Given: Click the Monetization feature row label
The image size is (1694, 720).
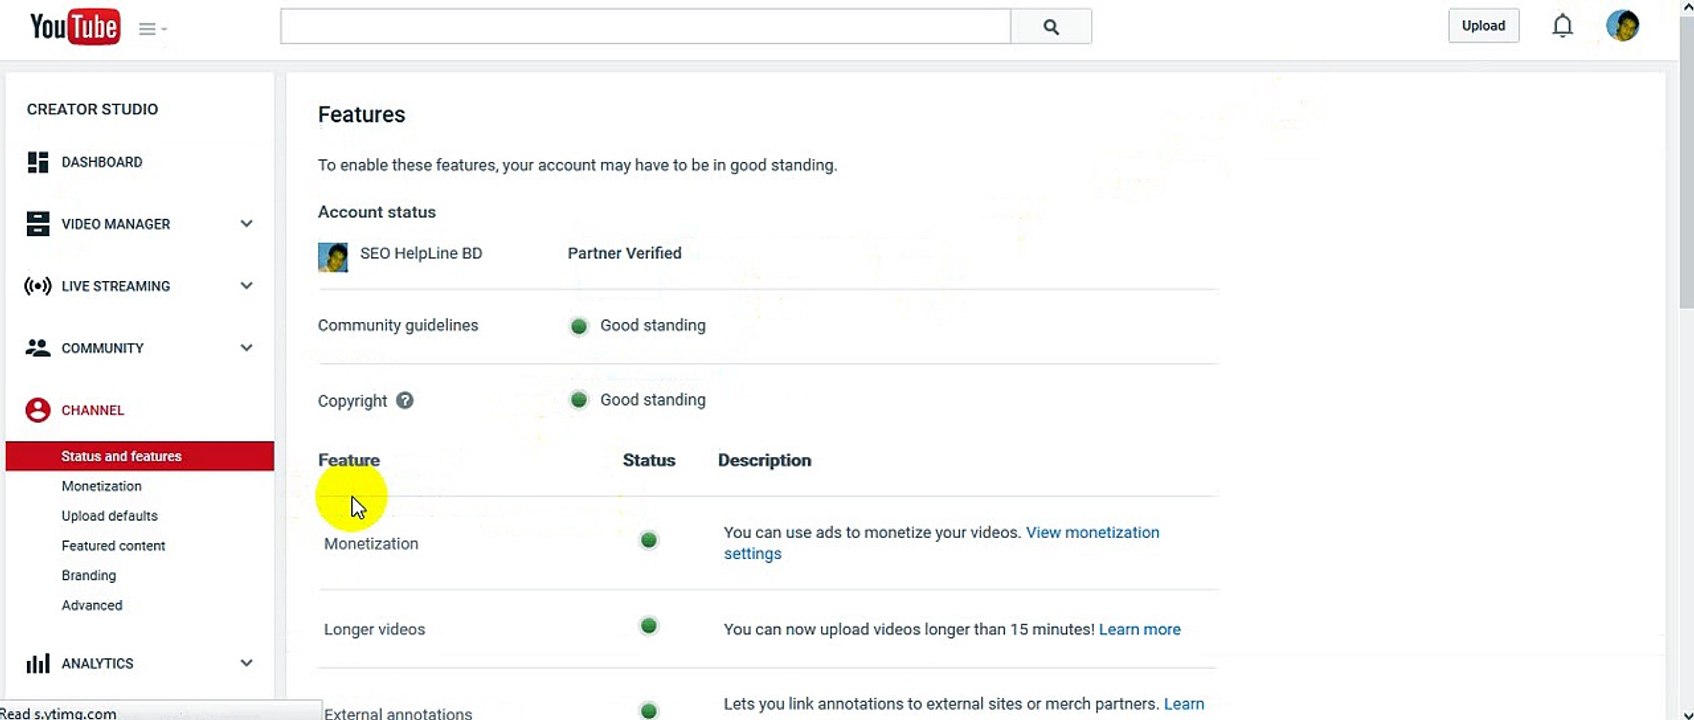Looking at the screenshot, I should (x=371, y=544).
